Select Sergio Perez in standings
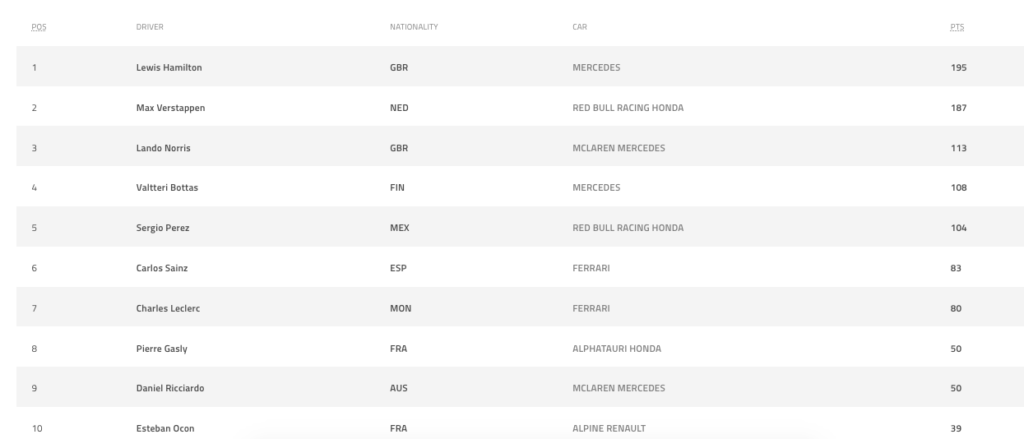Screen dimensions: 1024x439 pos(163,228)
